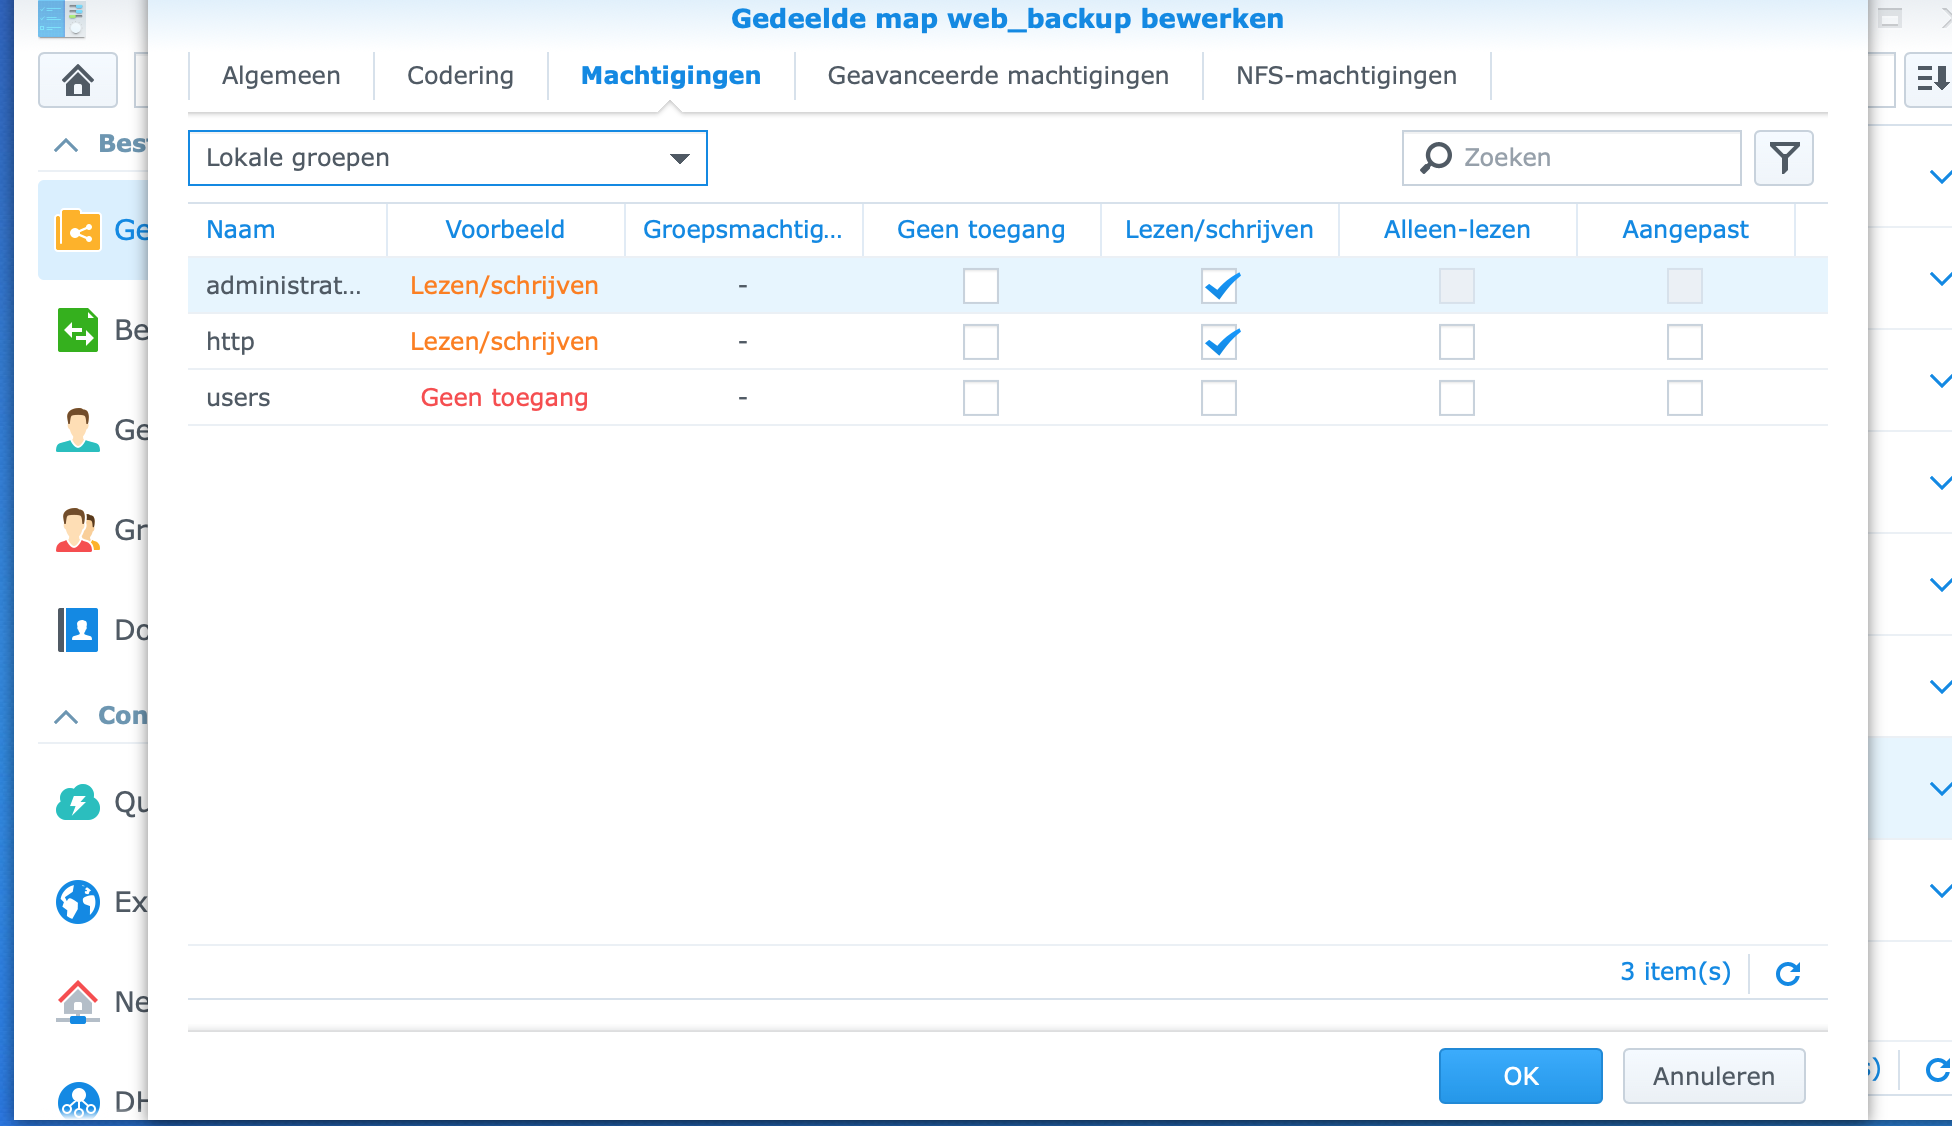The height and width of the screenshot is (1126, 1952).
Task: Click the Alleen-lezen column header
Action: coord(1457,230)
